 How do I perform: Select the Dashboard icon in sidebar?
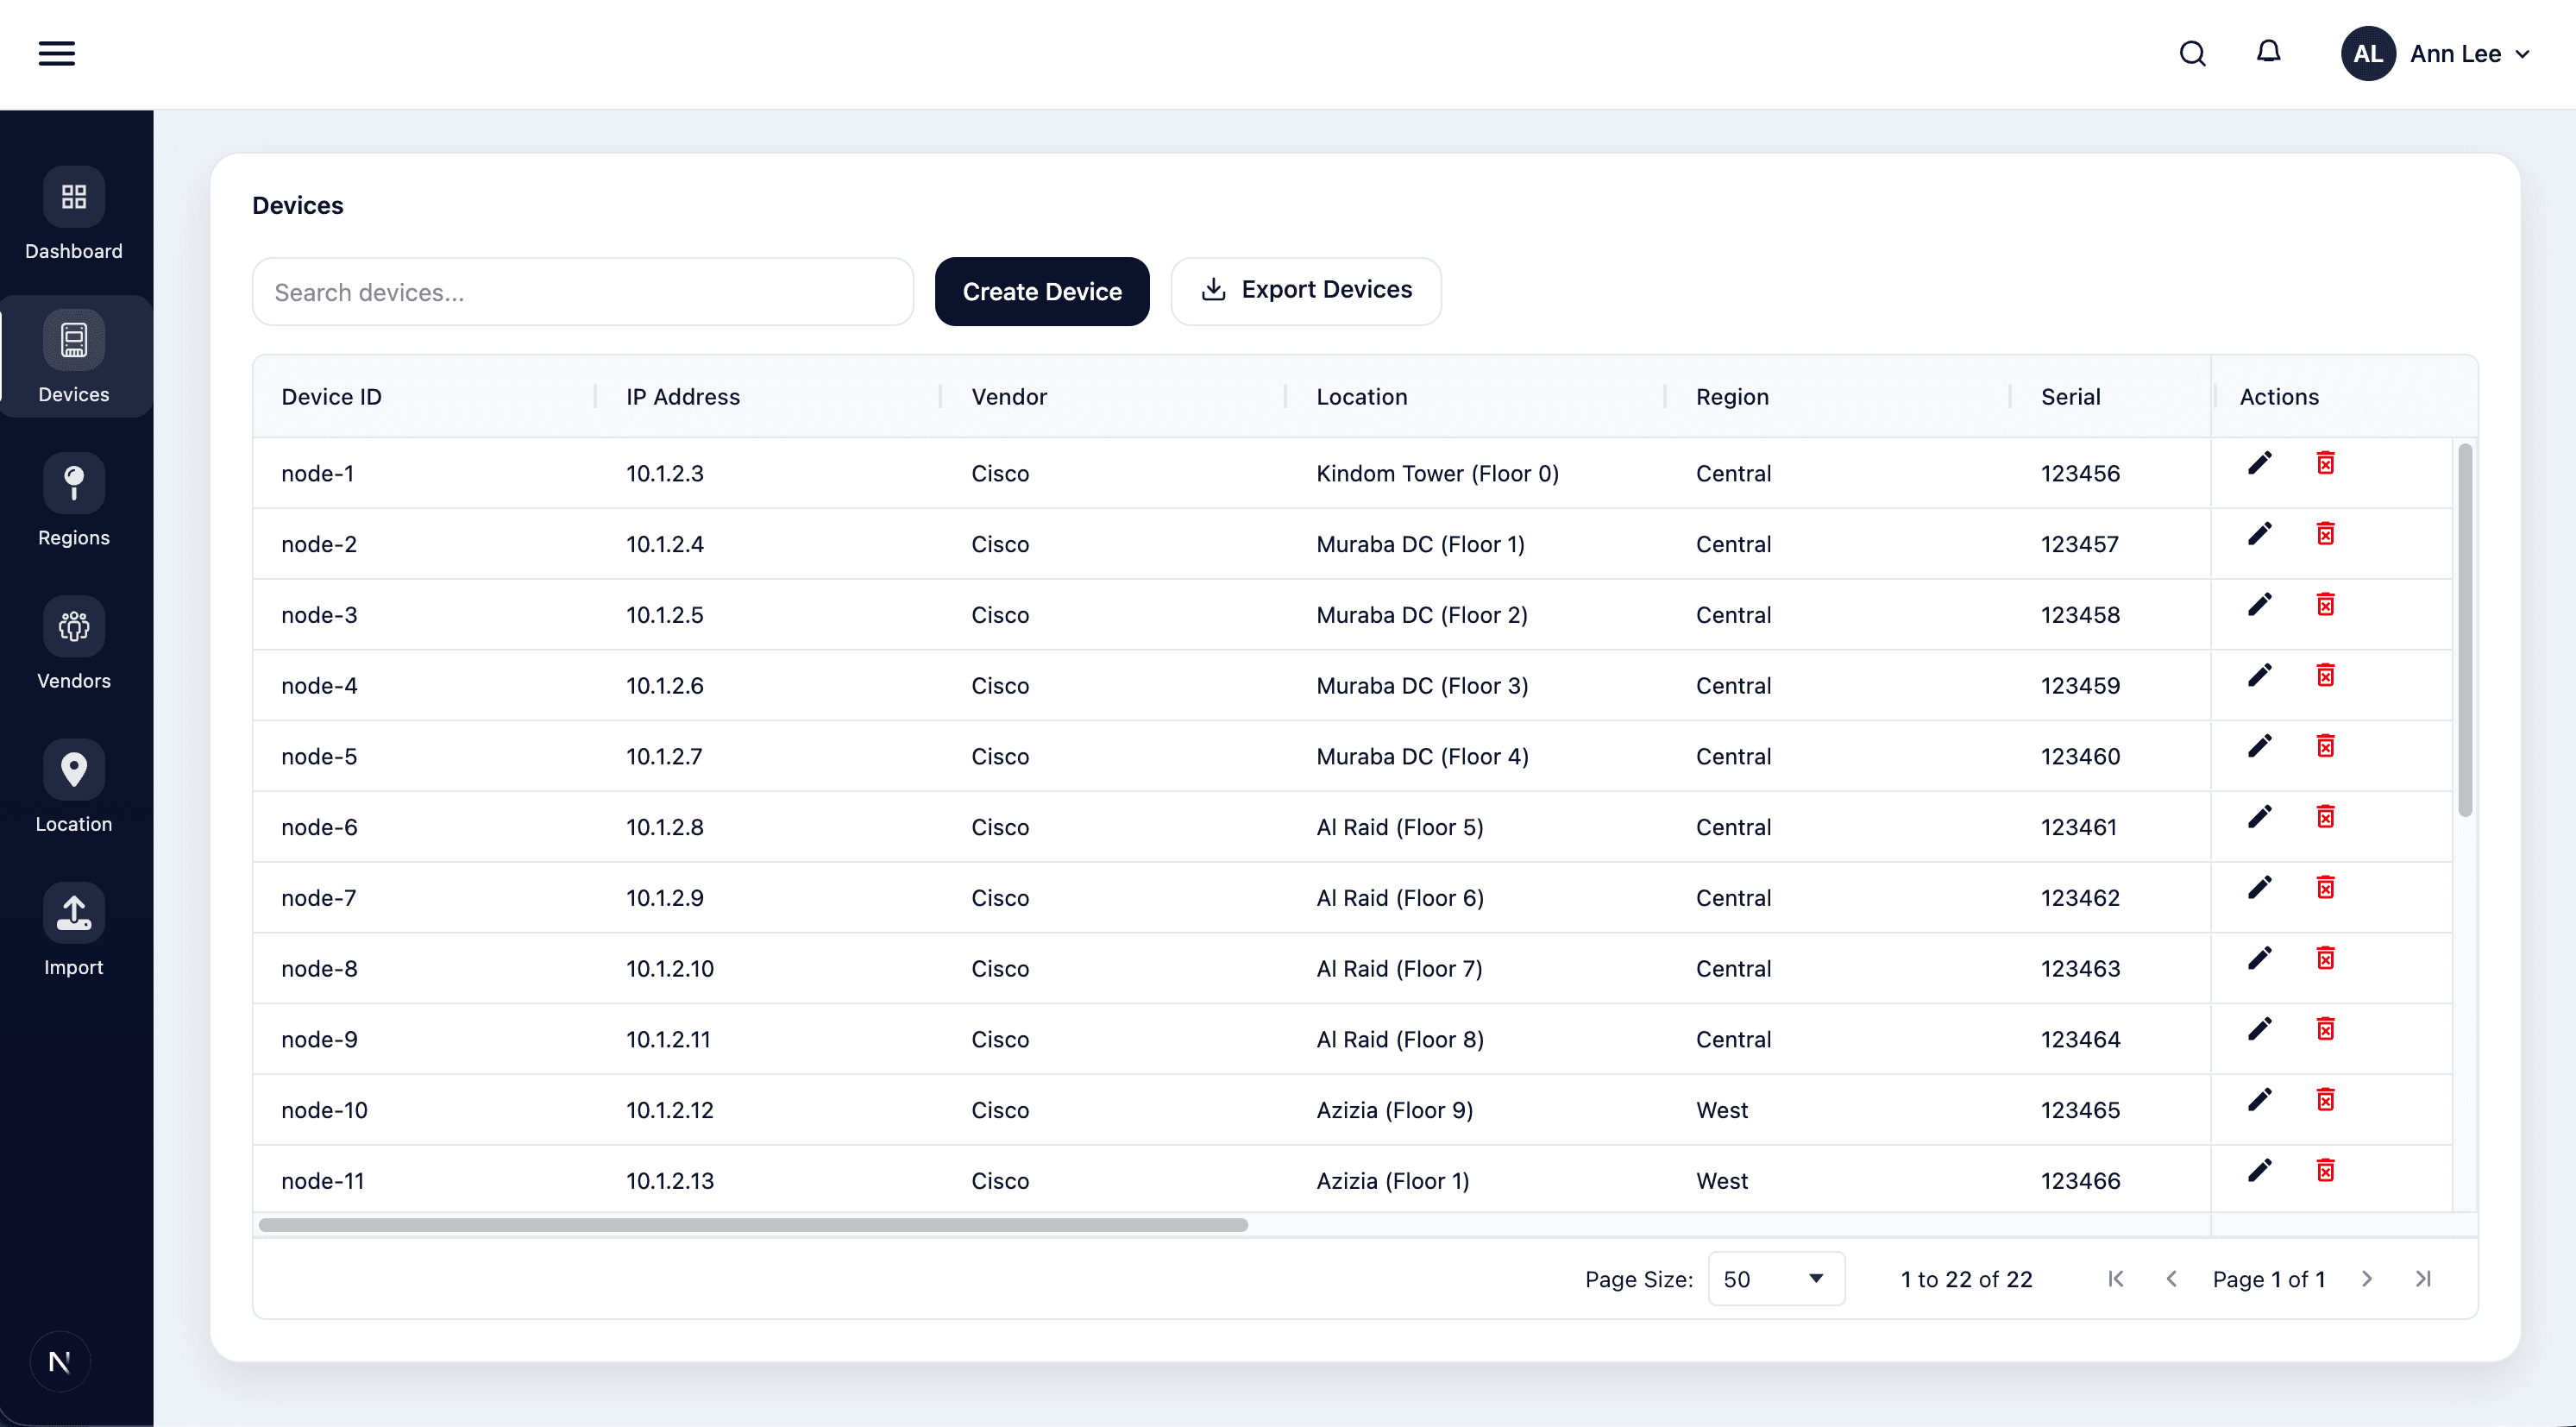(73, 196)
